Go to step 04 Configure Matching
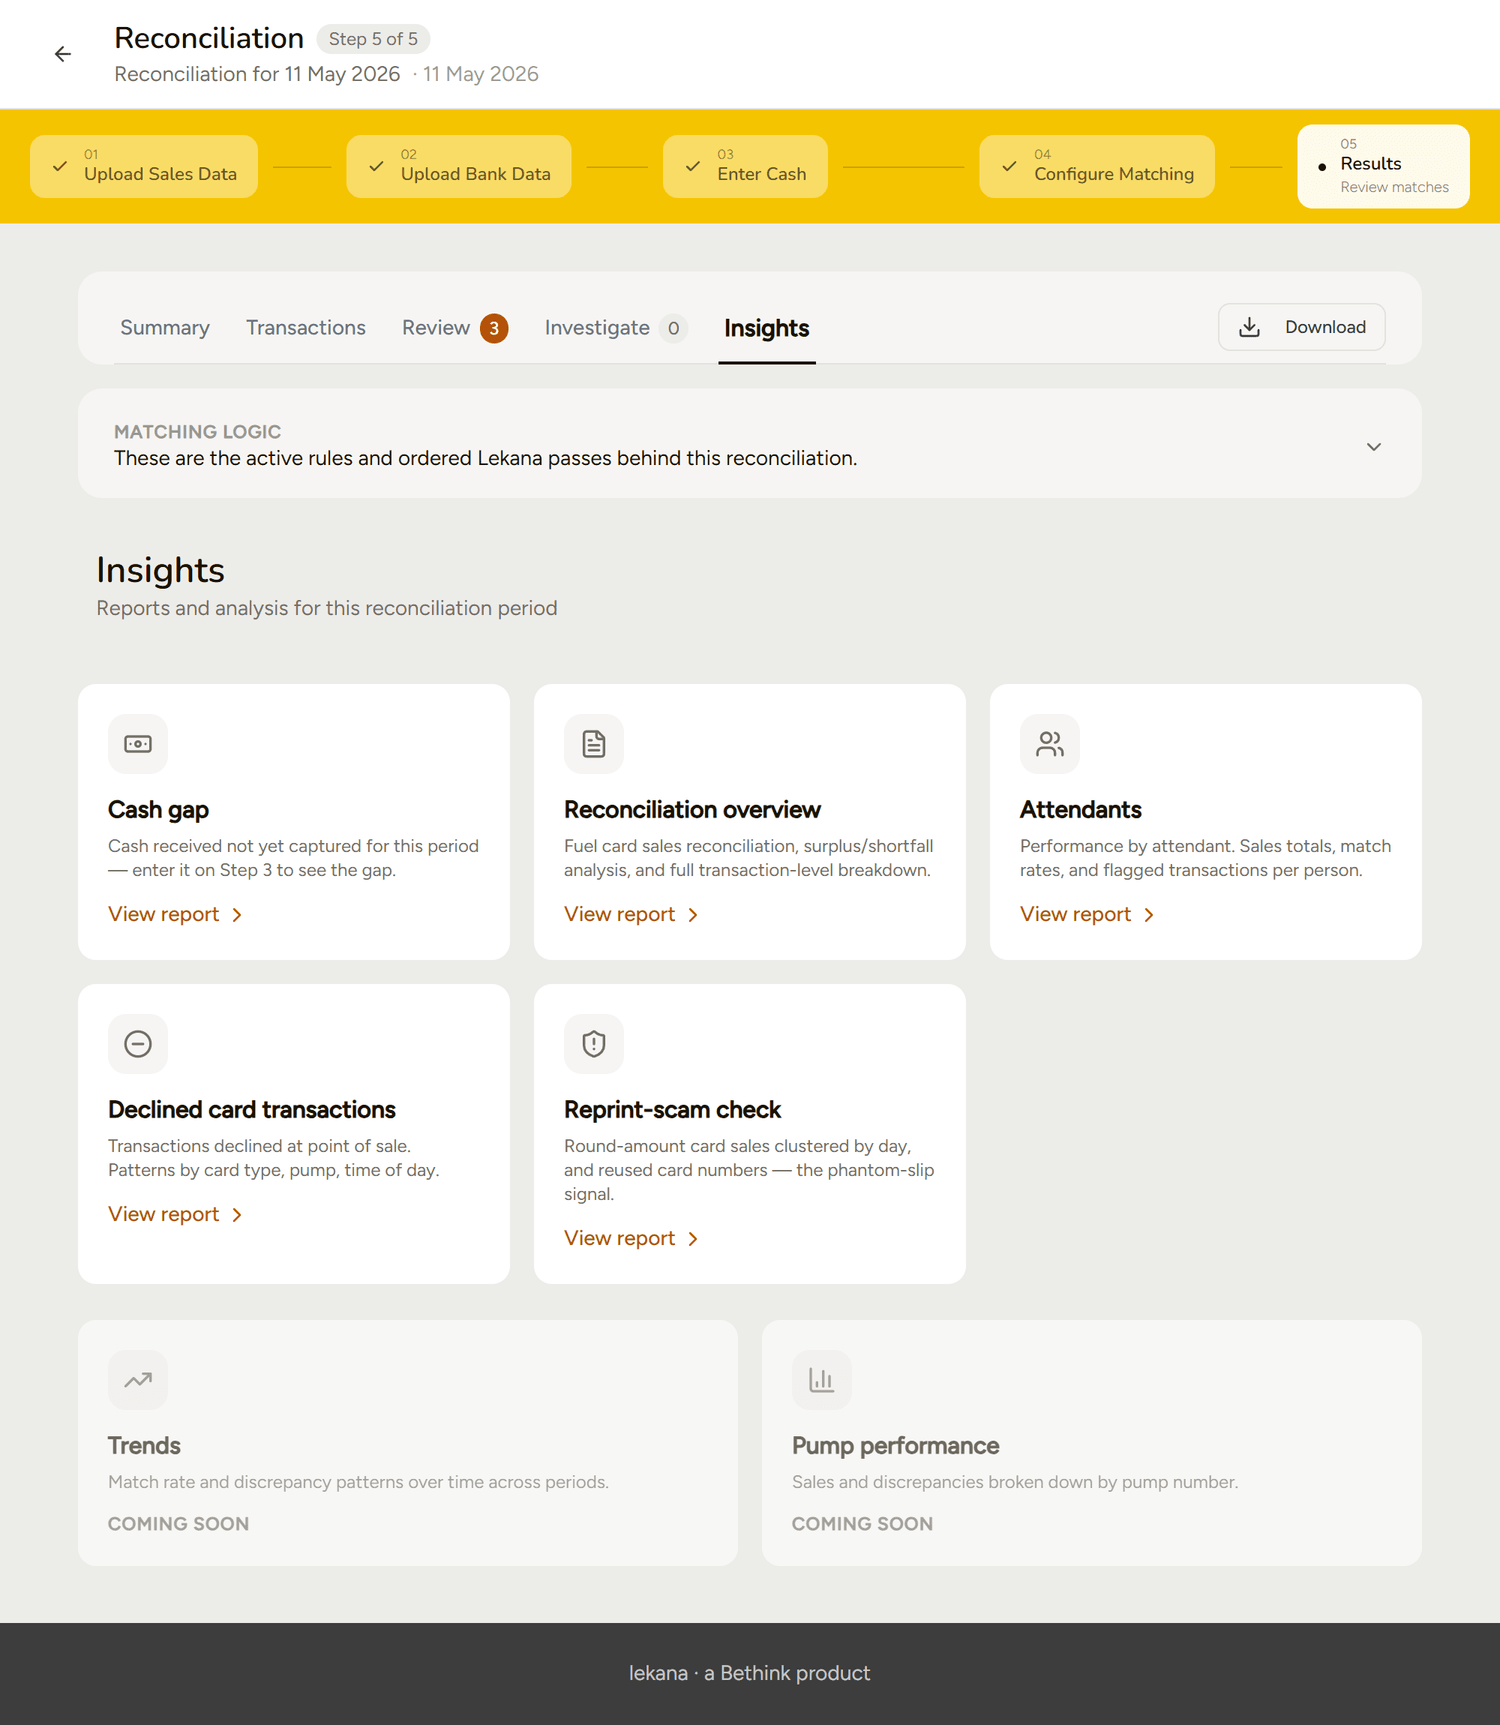The image size is (1500, 1725). (1097, 166)
